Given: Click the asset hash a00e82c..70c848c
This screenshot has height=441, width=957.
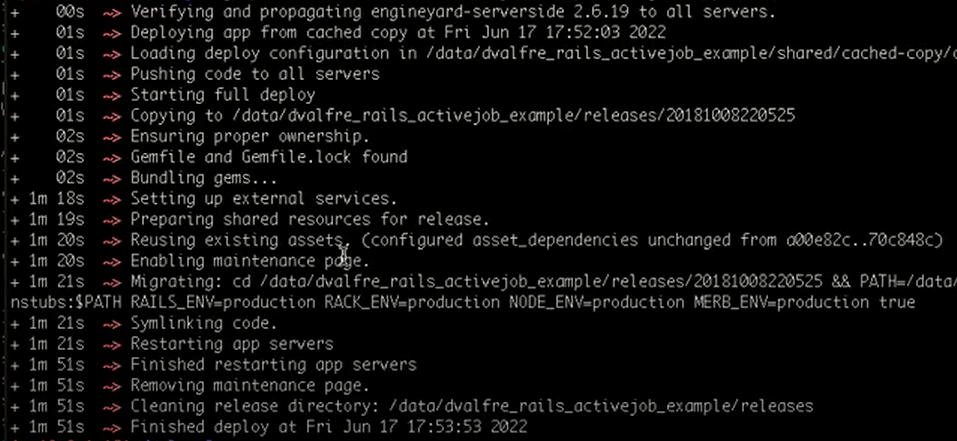Looking at the screenshot, I should [860, 240].
